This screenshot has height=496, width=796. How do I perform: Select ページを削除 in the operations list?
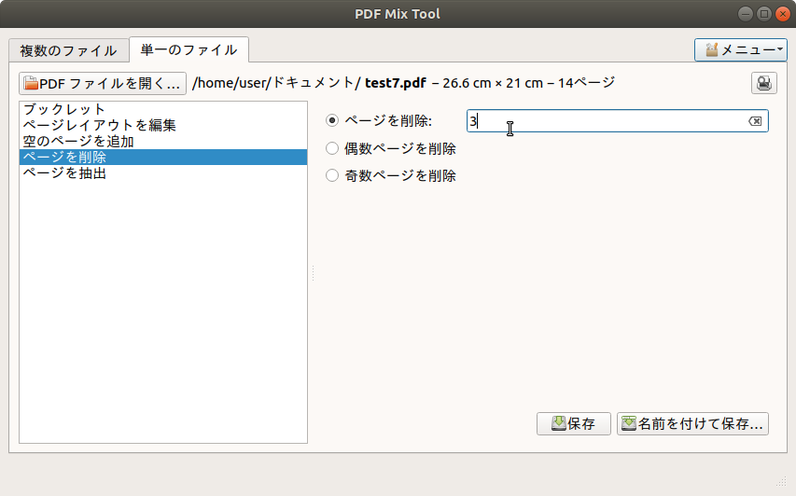[163, 157]
